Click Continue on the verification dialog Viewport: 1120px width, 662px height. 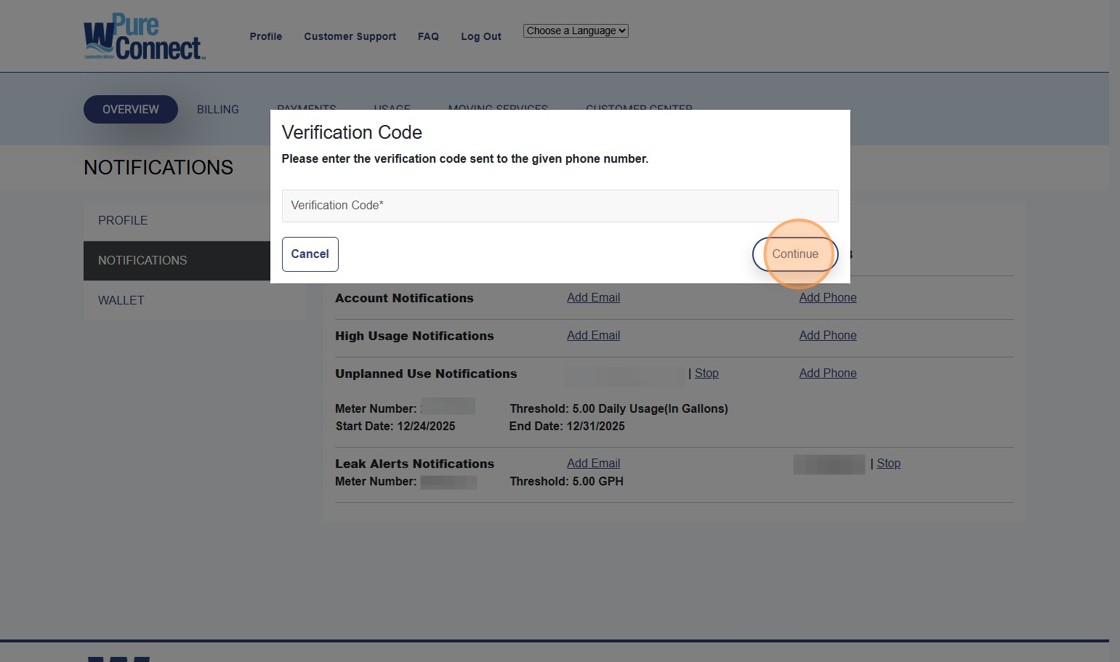(x=794, y=253)
